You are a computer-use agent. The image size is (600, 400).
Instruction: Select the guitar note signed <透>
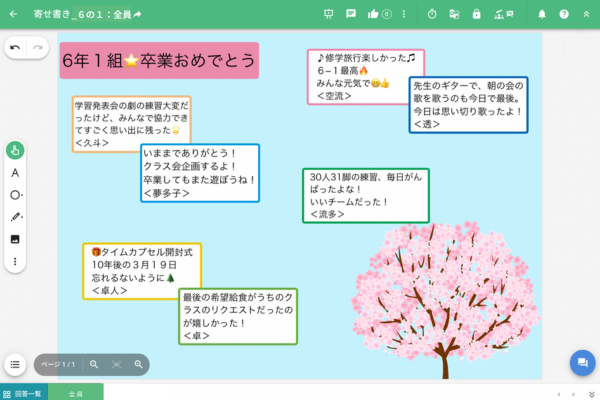click(x=468, y=105)
